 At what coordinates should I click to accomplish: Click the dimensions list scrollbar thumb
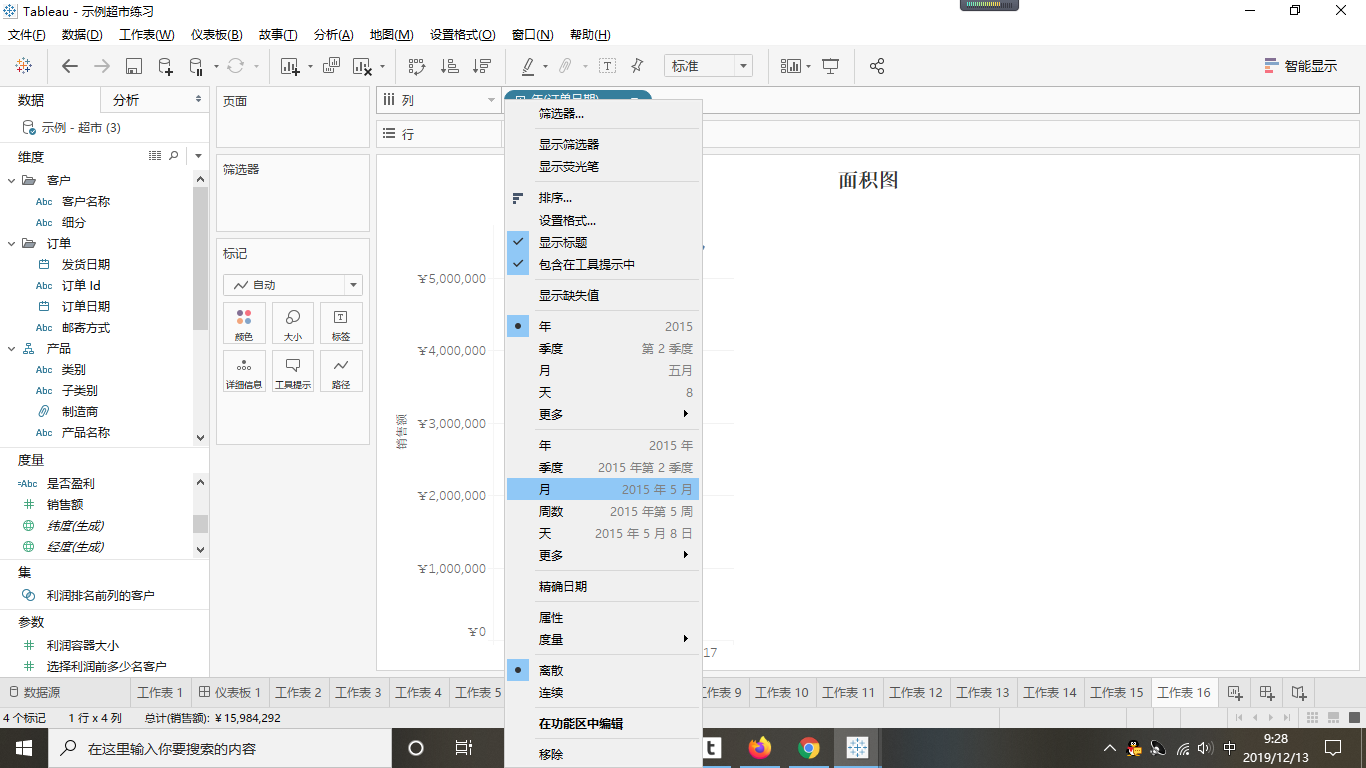pos(200,258)
